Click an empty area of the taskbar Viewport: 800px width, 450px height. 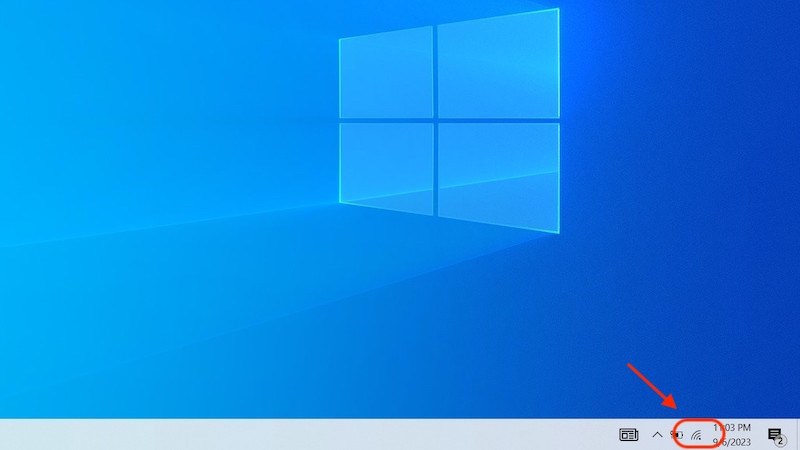pyautogui.click(x=300, y=435)
